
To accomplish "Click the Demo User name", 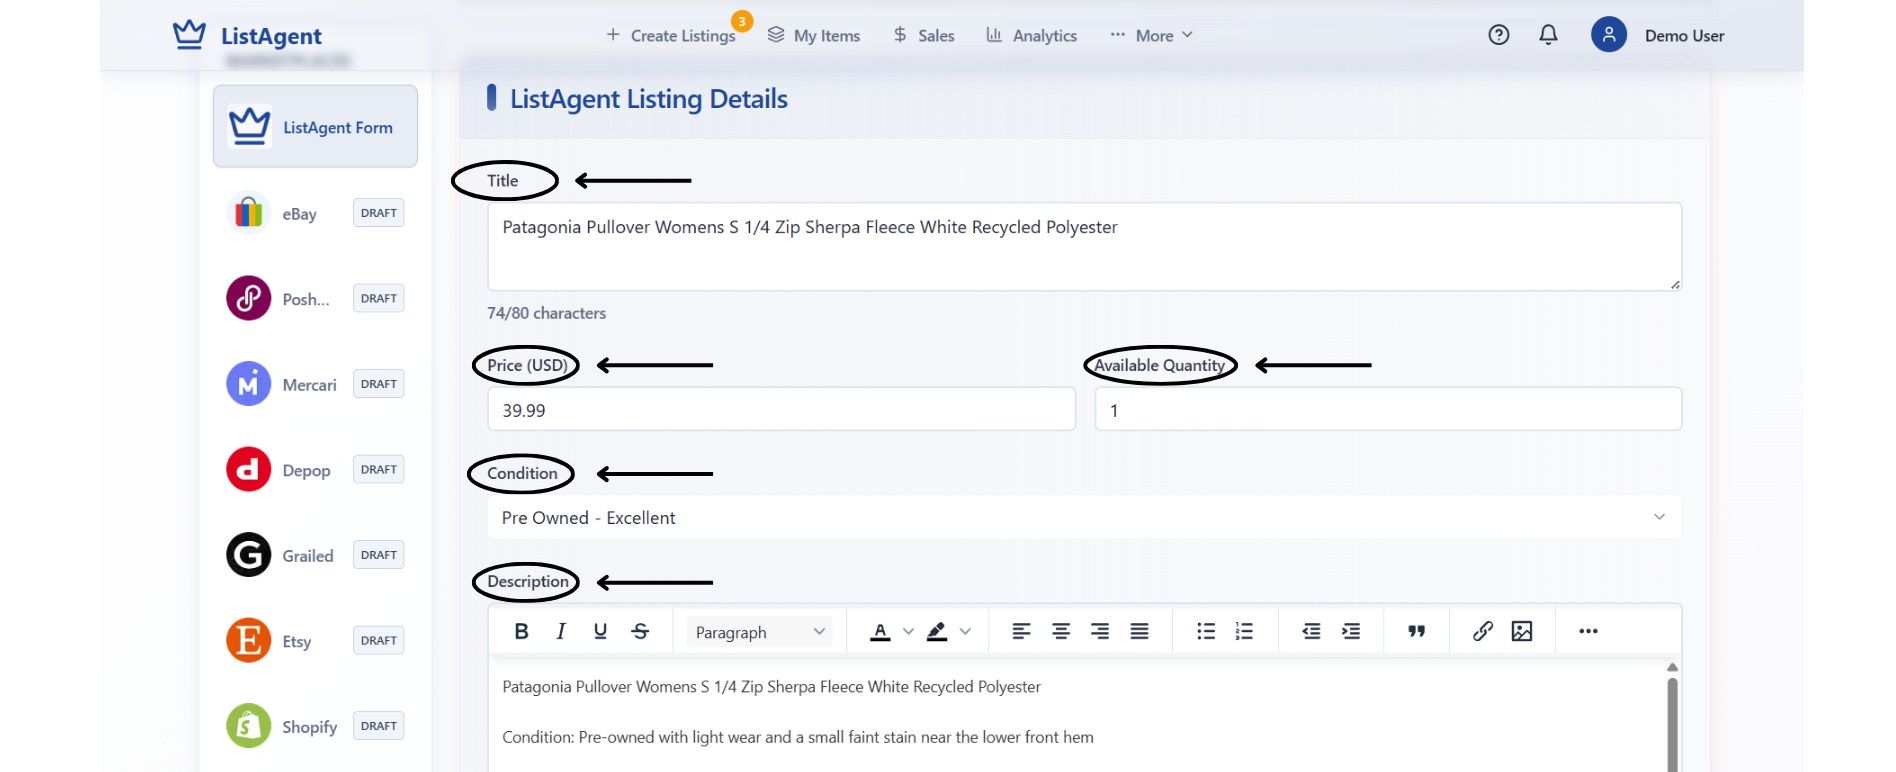I will pos(1684,36).
